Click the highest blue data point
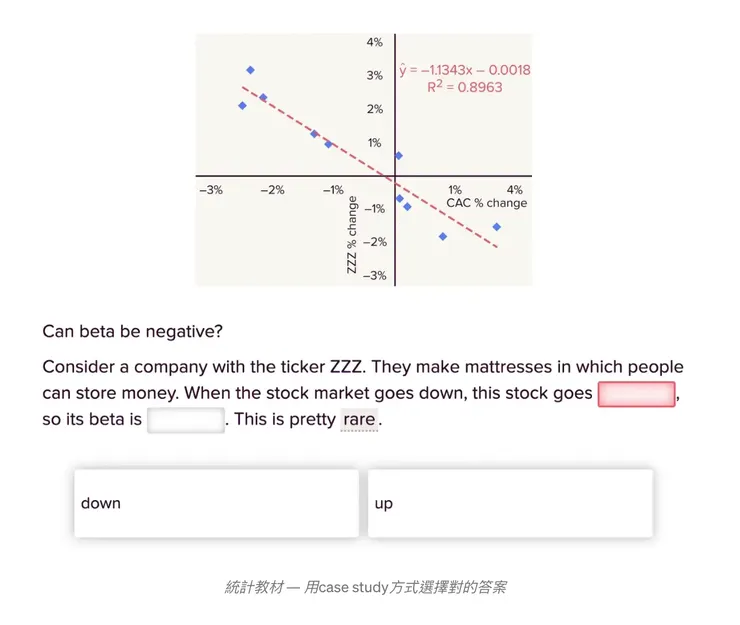740x625 pixels. 250,70
